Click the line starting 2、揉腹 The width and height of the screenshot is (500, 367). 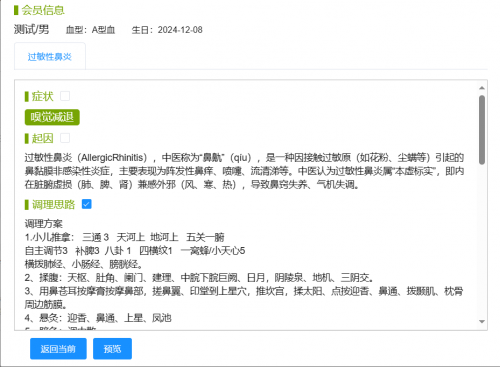click(x=199, y=278)
